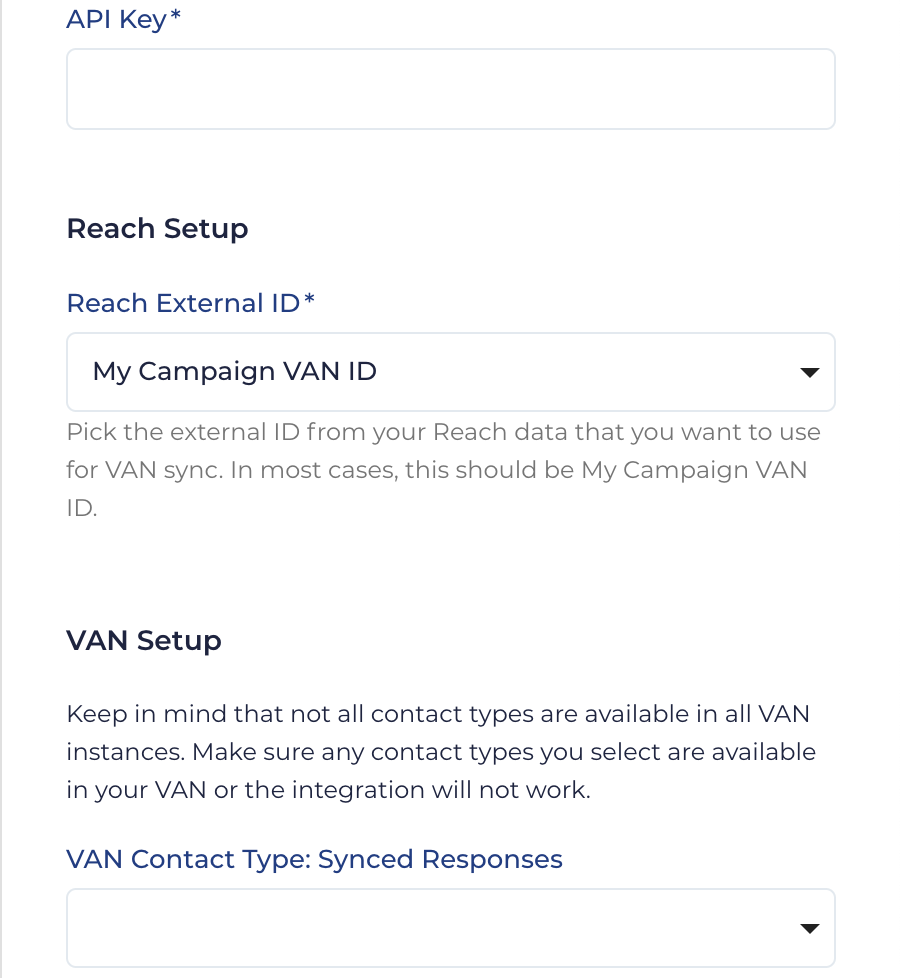The width and height of the screenshot is (900, 978).
Task: Click the API Key input field
Action: tap(450, 89)
